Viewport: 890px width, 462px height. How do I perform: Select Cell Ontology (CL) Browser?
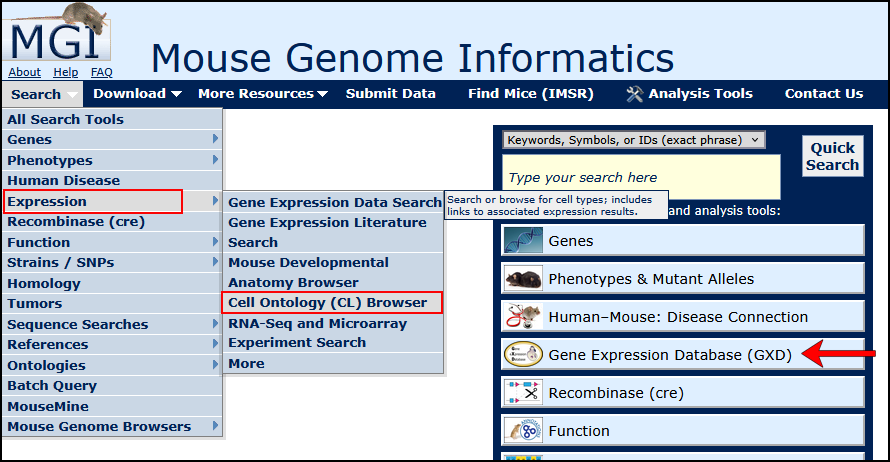click(x=328, y=302)
